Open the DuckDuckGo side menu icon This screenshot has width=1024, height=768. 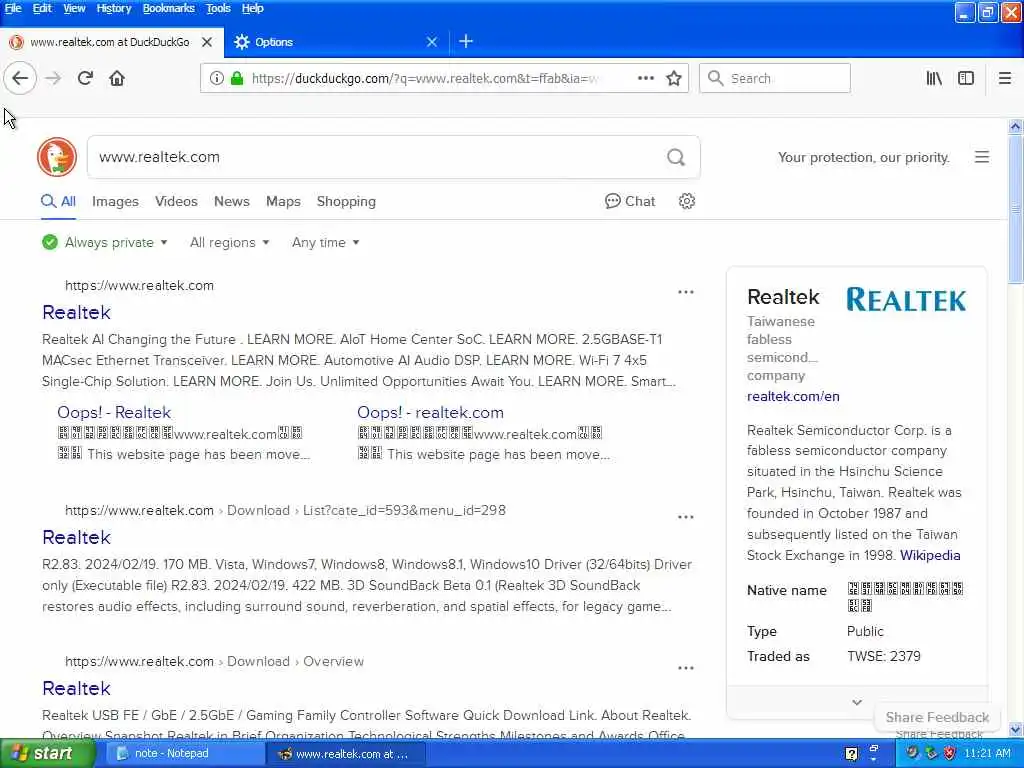click(x=982, y=157)
